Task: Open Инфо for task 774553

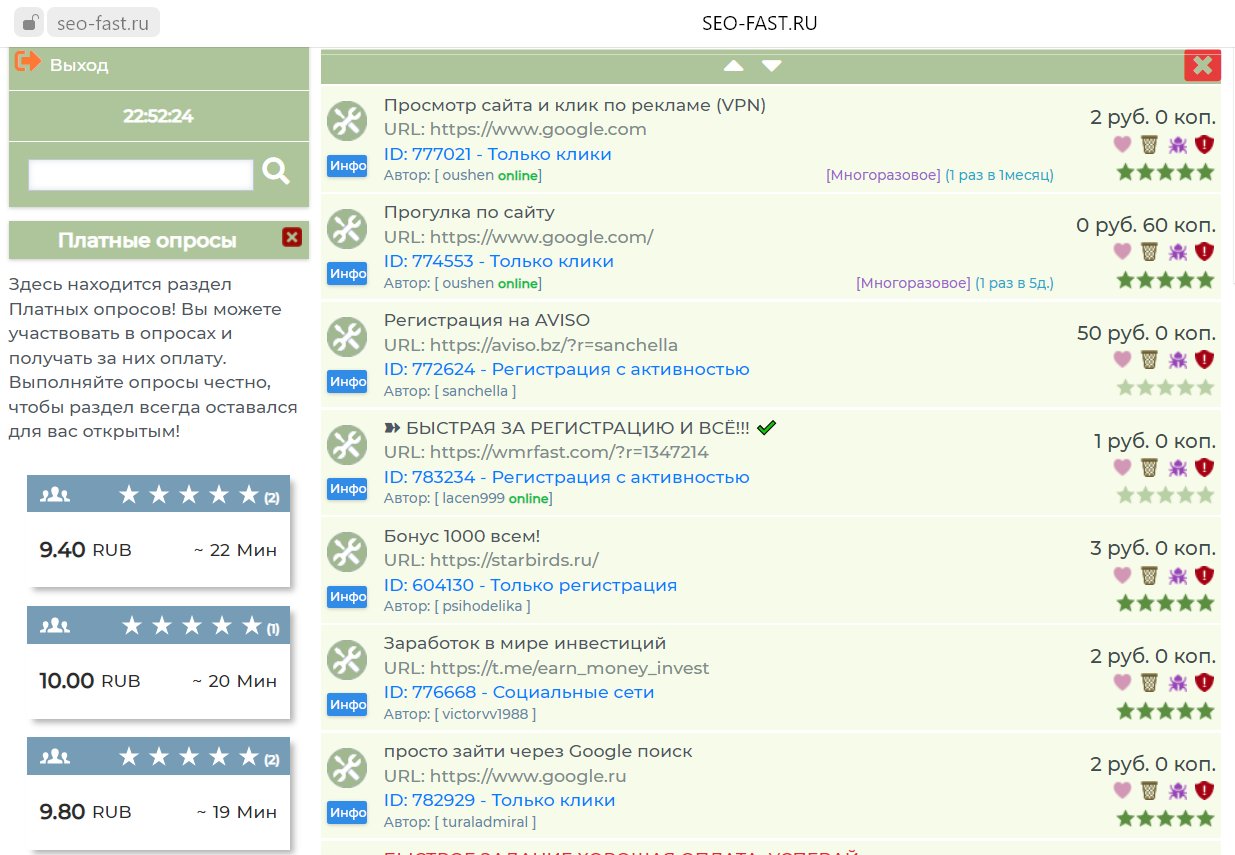Action: point(348,274)
